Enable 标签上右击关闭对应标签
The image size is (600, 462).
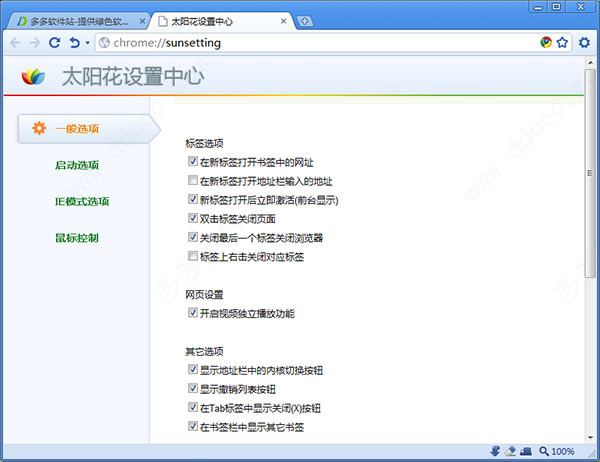click(193, 256)
